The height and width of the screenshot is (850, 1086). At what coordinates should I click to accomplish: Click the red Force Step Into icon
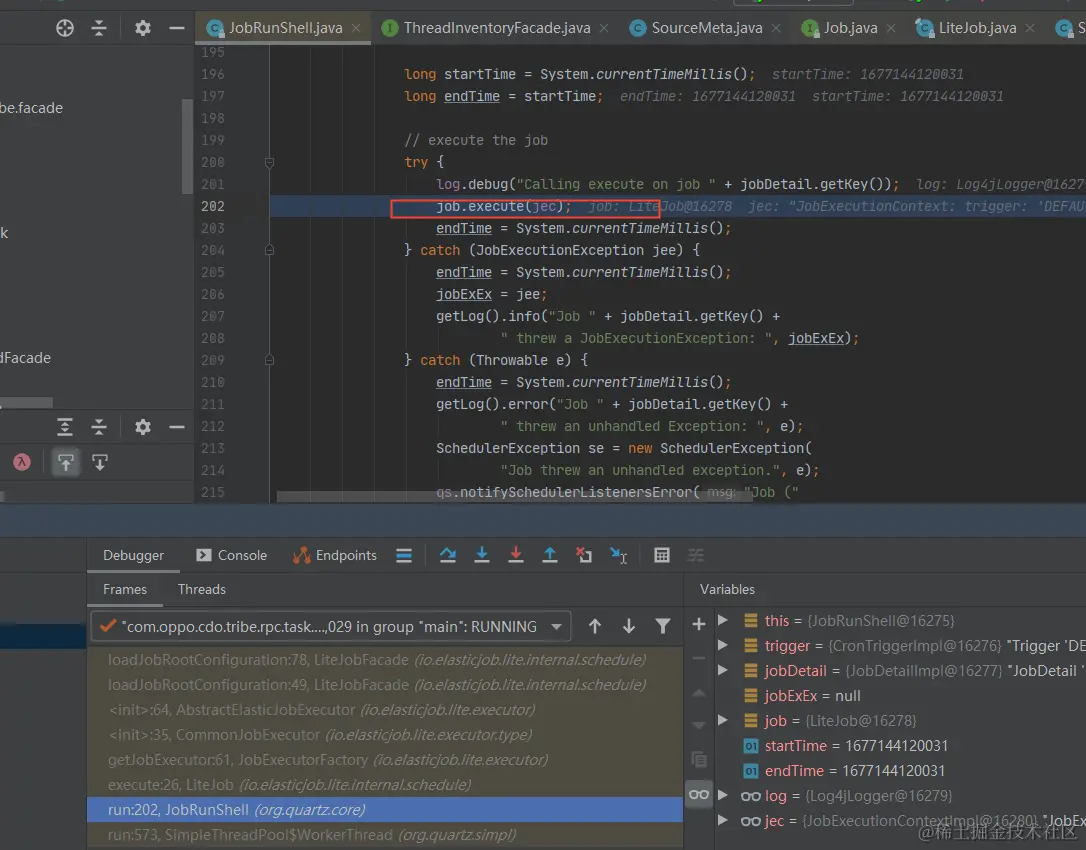pos(516,555)
